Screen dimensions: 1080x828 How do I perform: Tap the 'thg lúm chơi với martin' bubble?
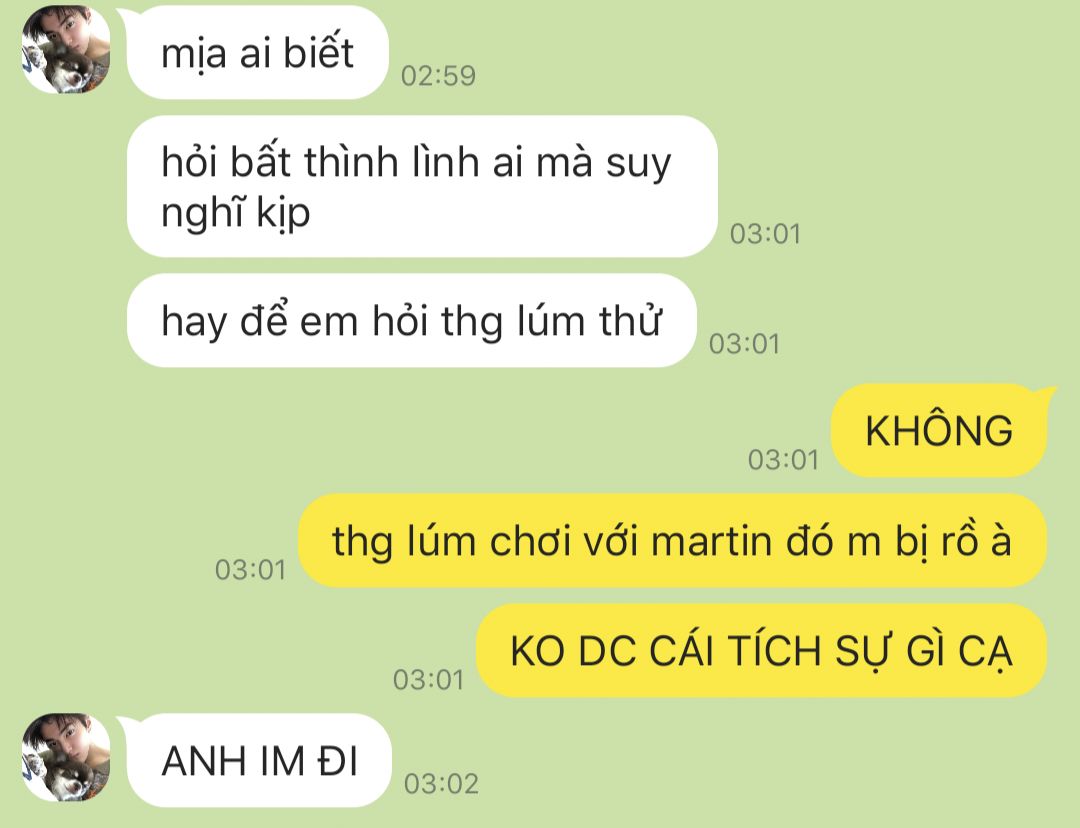pos(672,541)
